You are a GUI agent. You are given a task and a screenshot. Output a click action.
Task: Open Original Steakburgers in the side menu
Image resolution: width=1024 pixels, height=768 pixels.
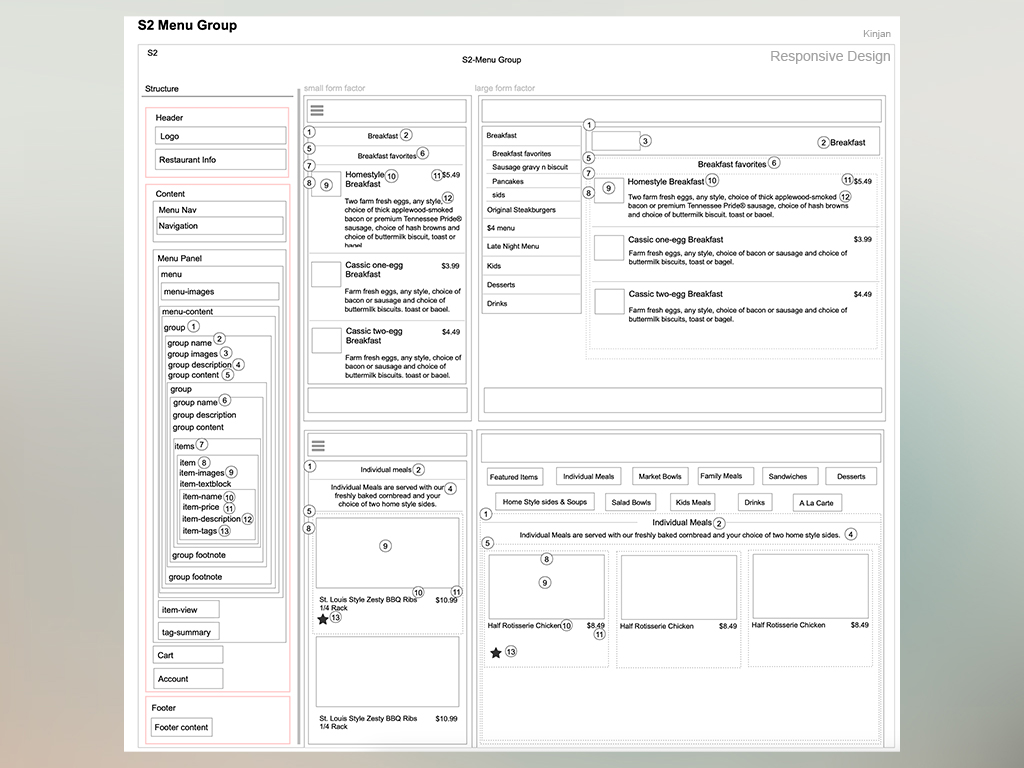pyautogui.click(x=521, y=210)
